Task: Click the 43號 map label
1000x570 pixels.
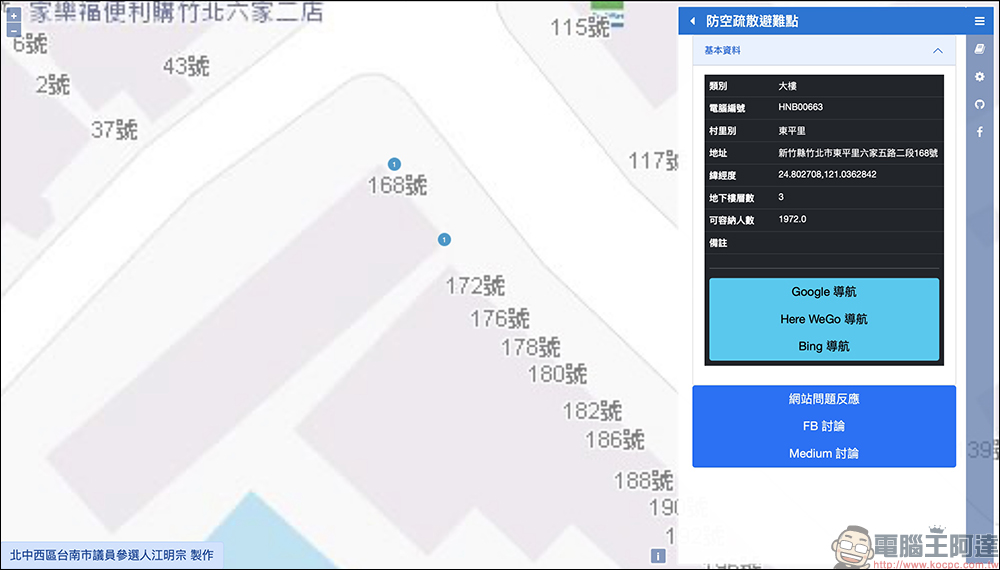Action: click(186, 66)
